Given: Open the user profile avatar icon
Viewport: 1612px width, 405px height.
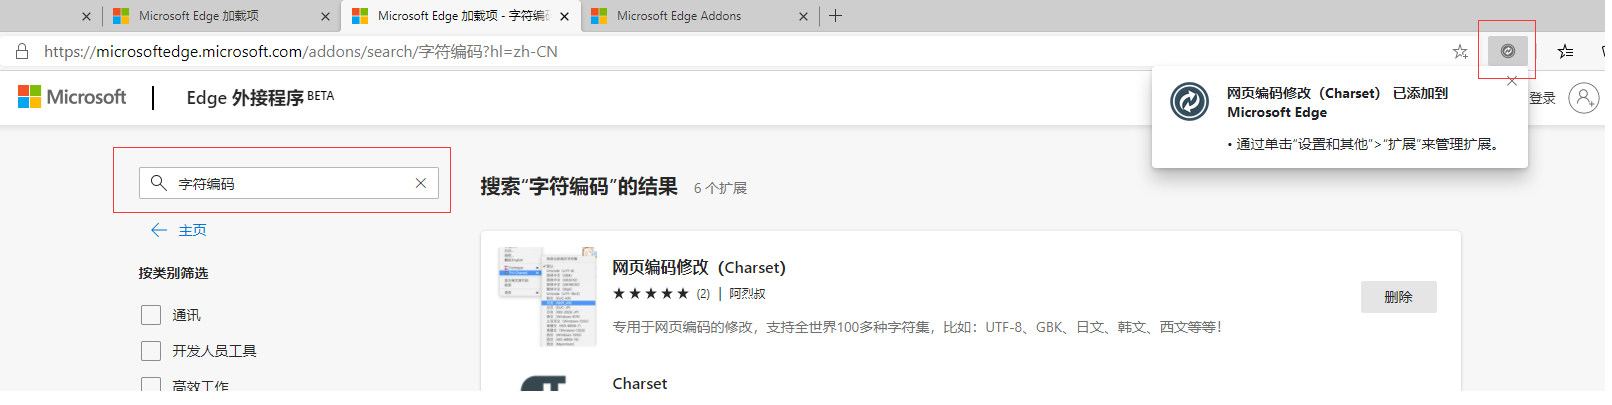Looking at the screenshot, I should (x=1584, y=98).
